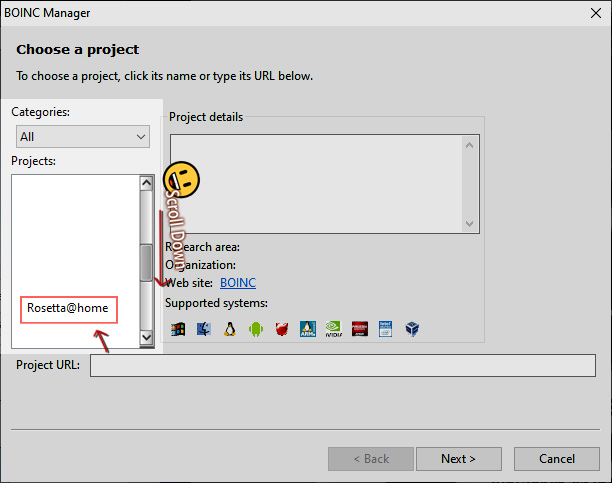
Task: Click the green Android robot icon
Action: (x=256, y=329)
